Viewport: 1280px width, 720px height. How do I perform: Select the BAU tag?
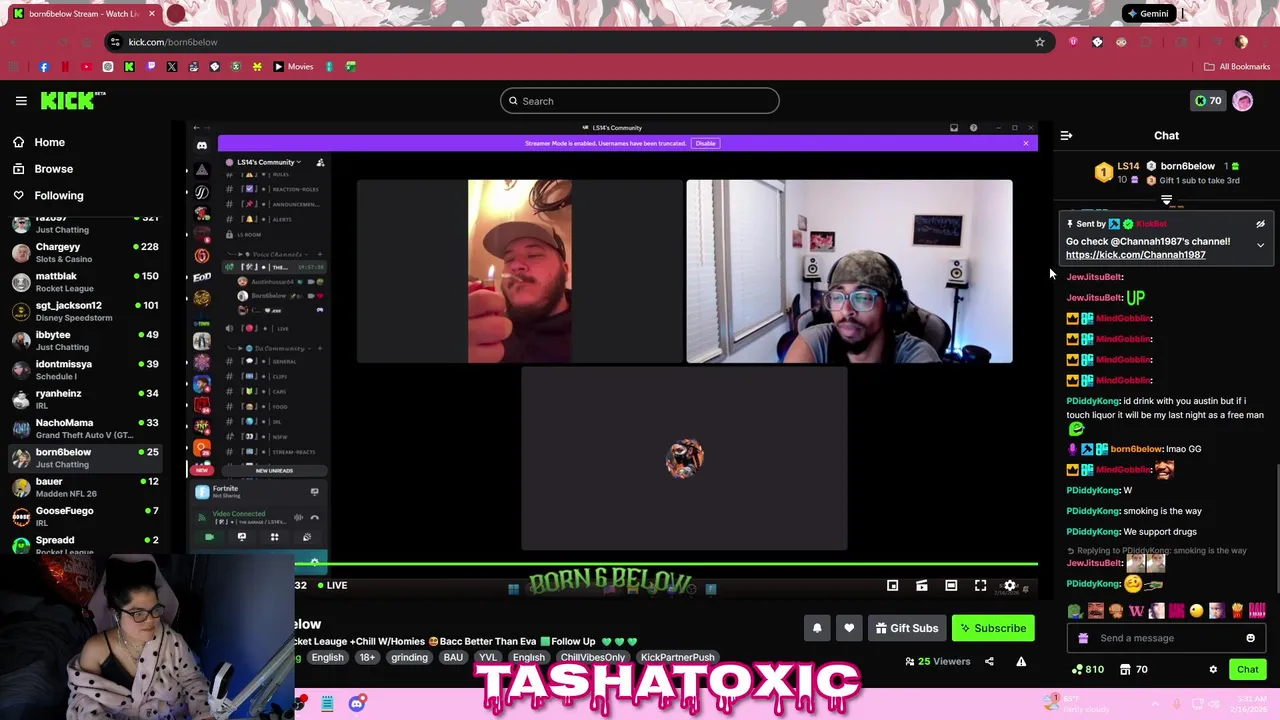pos(453,658)
